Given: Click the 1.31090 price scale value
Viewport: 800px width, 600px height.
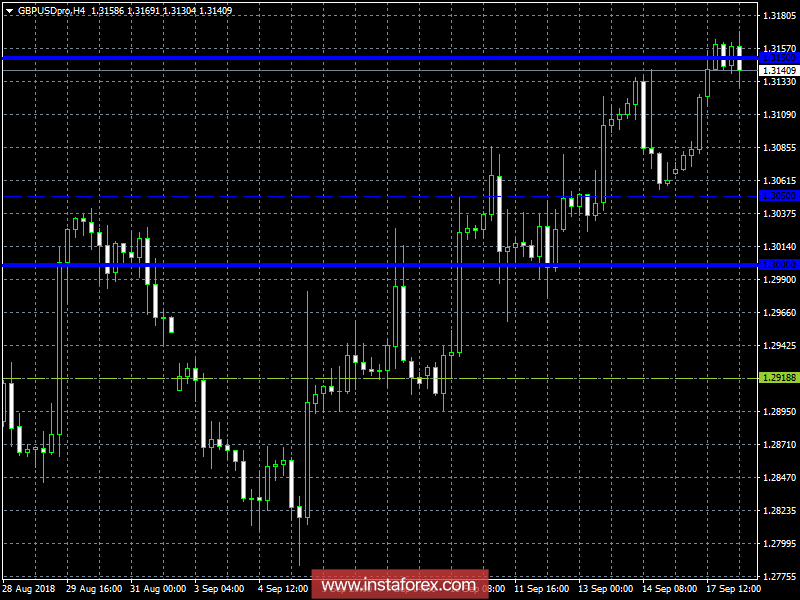Looking at the screenshot, I should pos(779,115).
